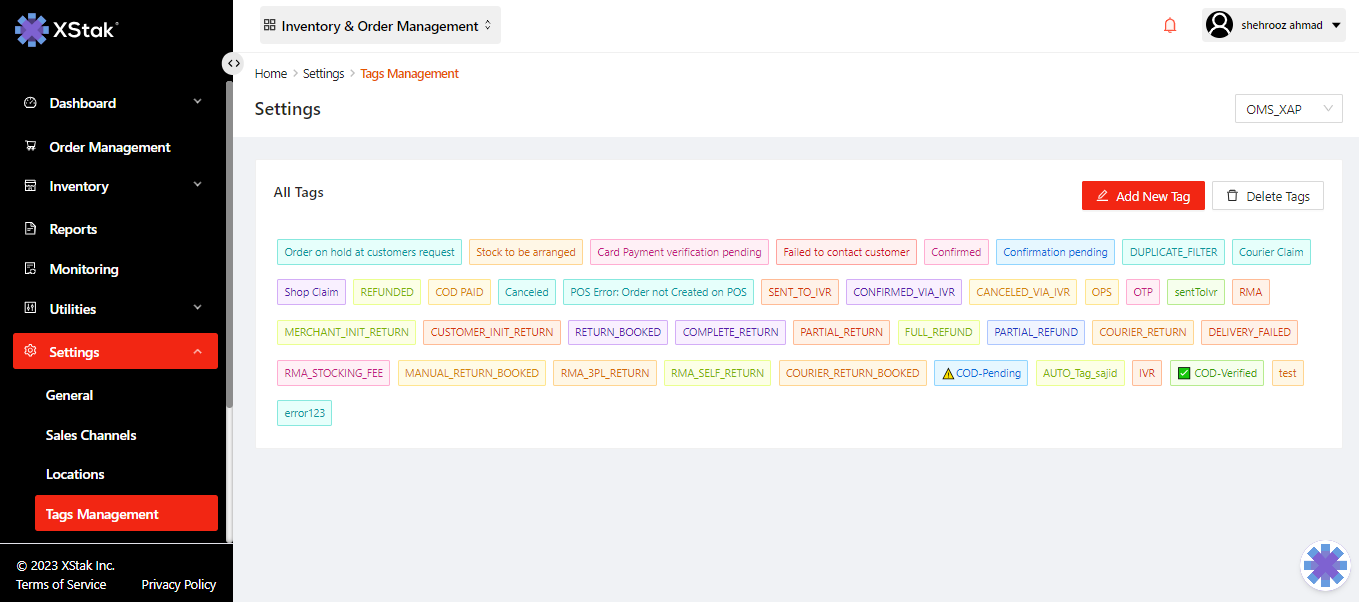Click the Reports sidebar icon
1359x602 pixels.
(x=30, y=229)
